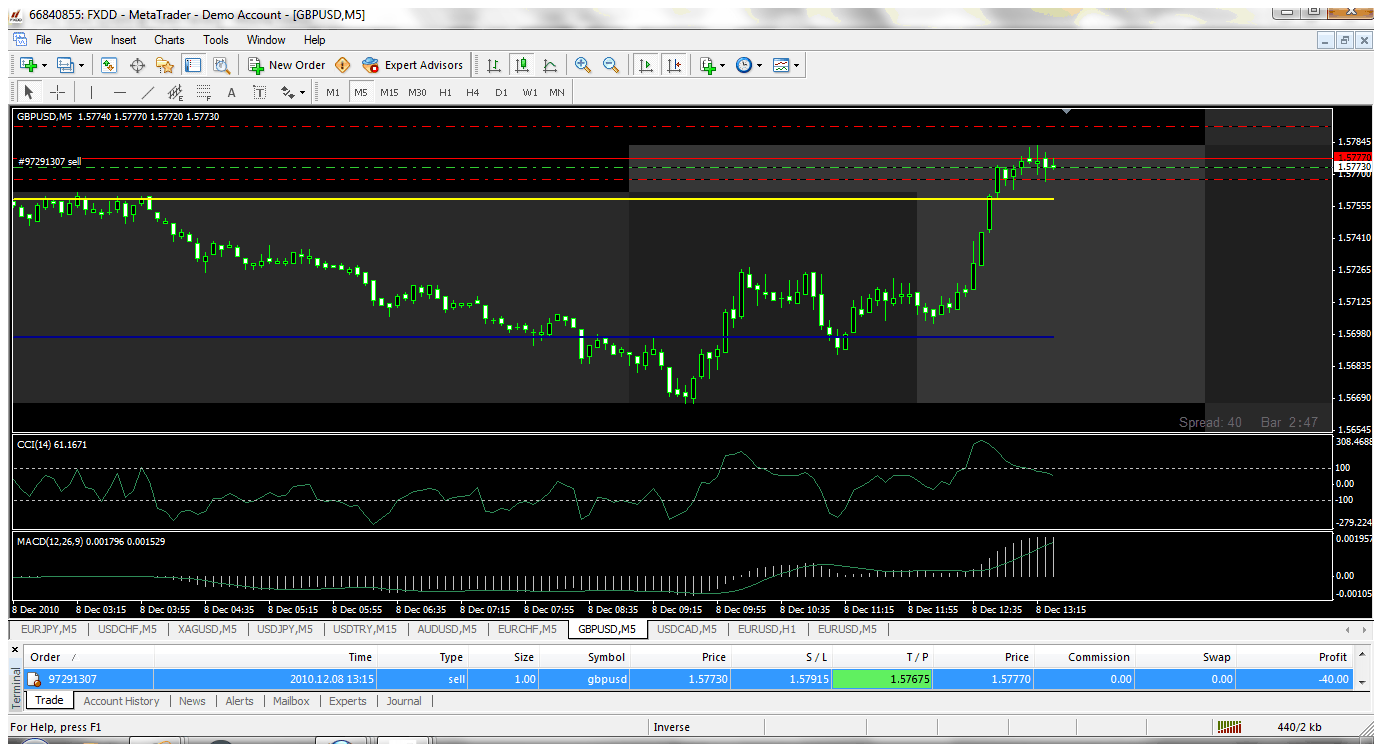The width and height of the screenshot is (1382, 744).
Task: Expand the Profiles dropdown arrow
Action: coord(82,65)
